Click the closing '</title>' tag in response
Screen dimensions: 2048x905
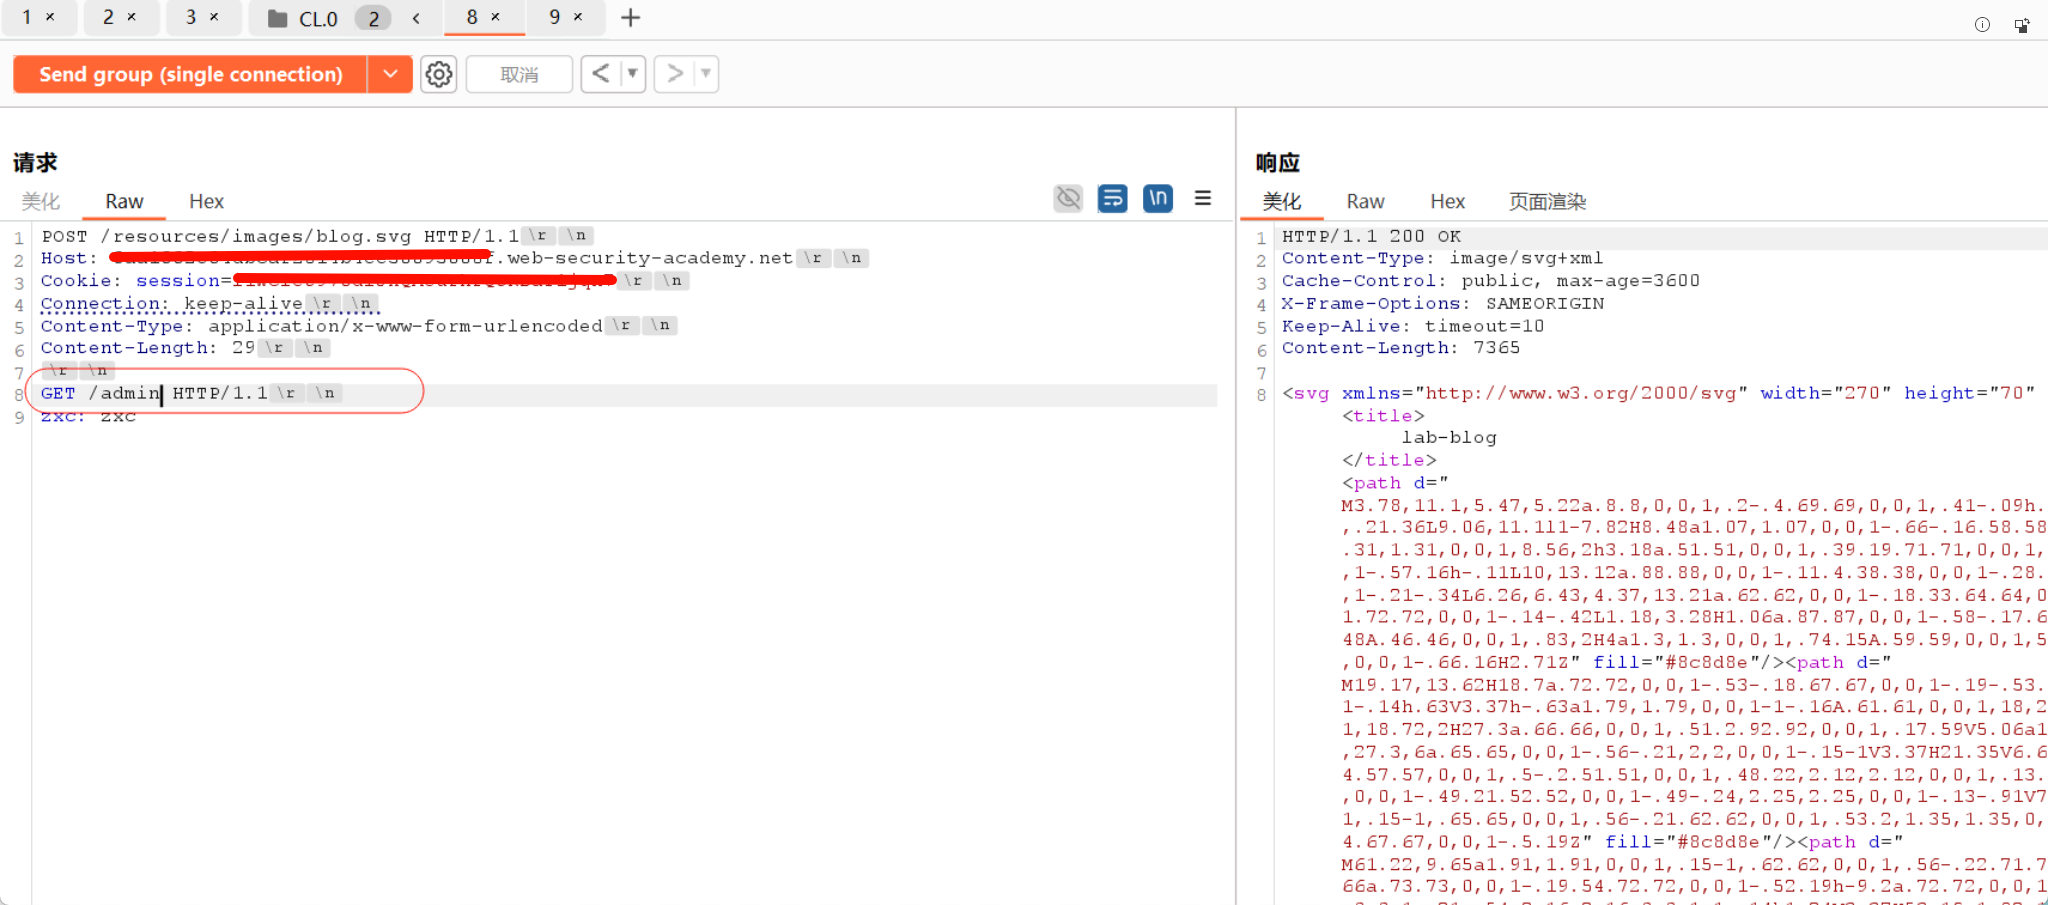click(1389, 460)
